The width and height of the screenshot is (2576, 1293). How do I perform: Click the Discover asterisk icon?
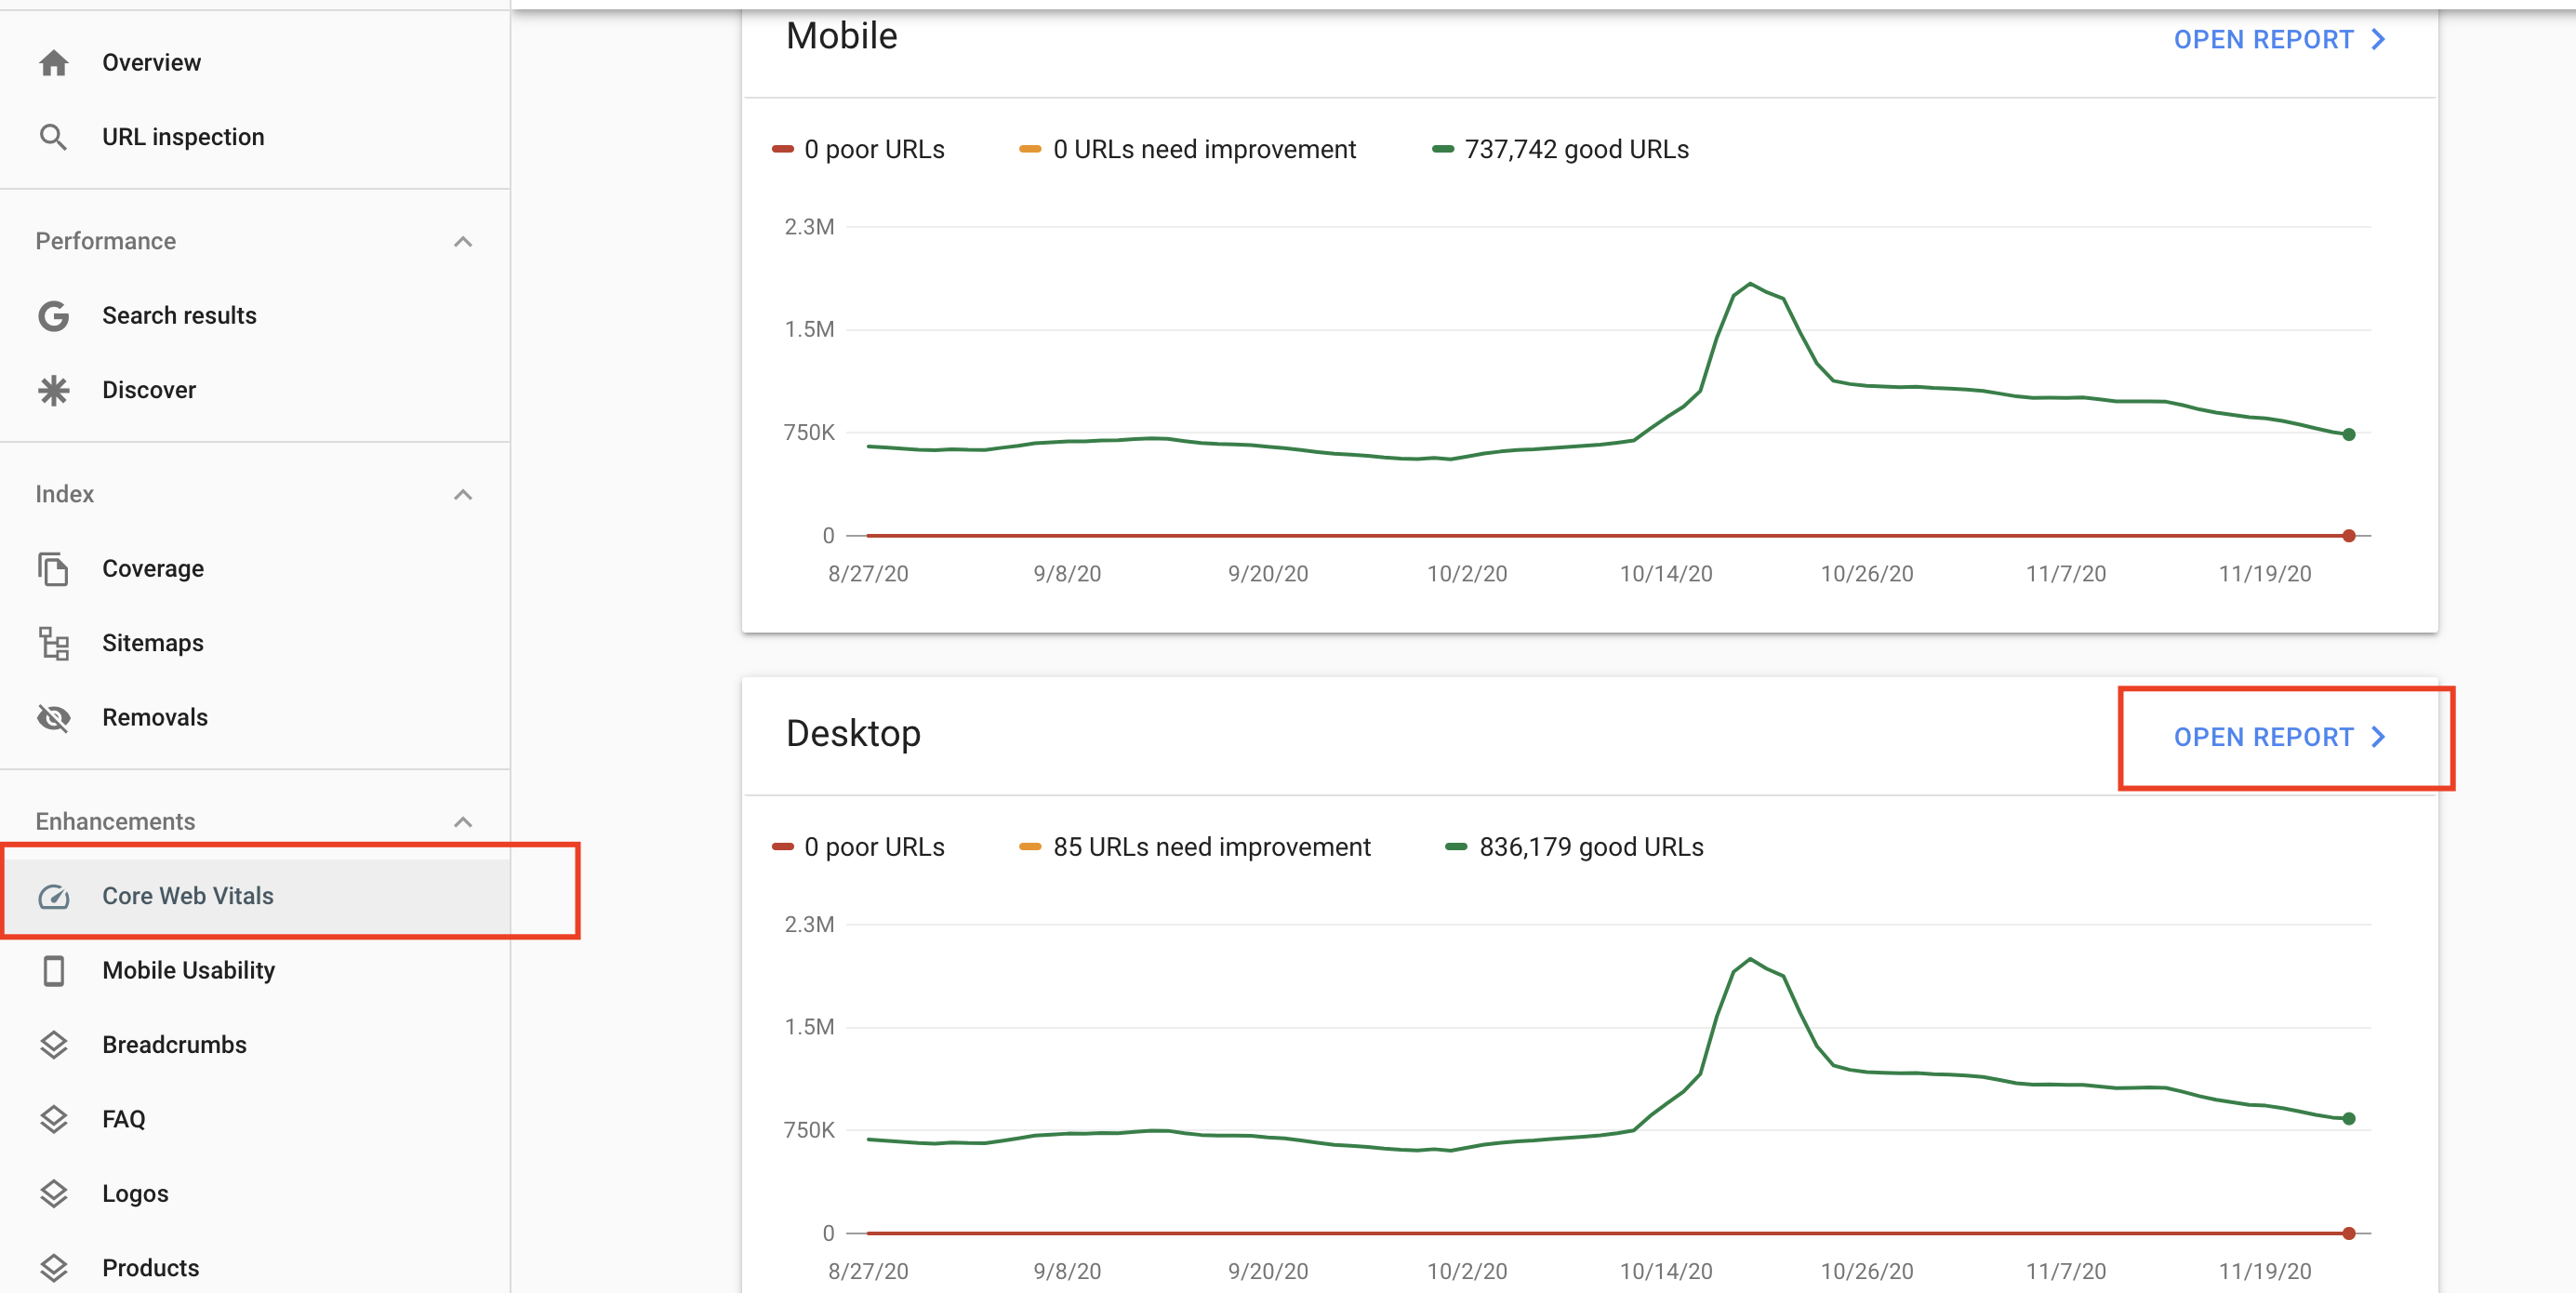53,390
